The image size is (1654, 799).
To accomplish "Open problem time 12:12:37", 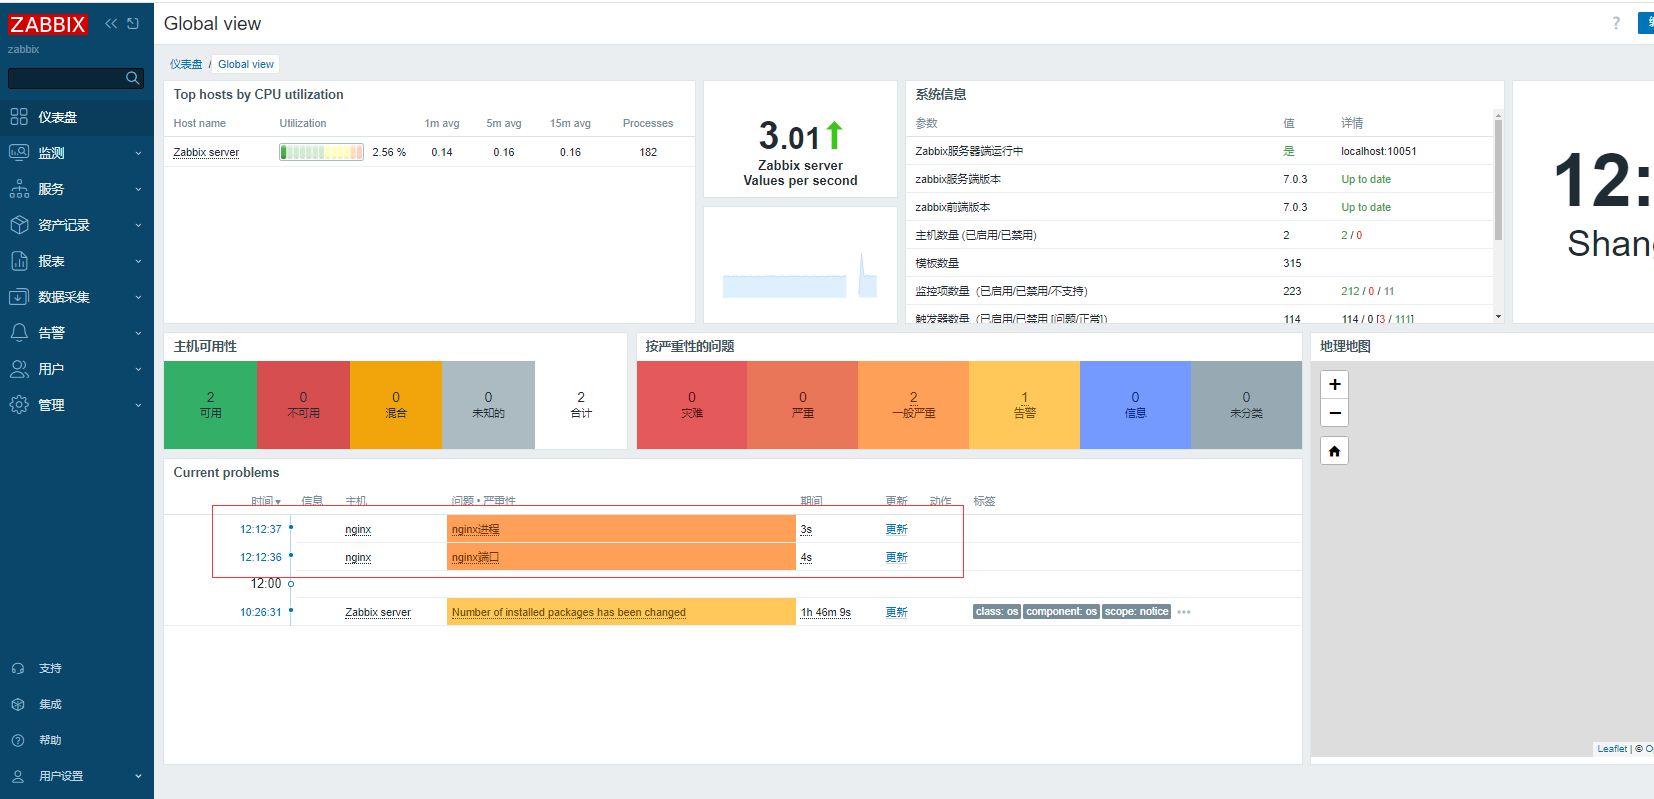I will (x=260, y=529).
